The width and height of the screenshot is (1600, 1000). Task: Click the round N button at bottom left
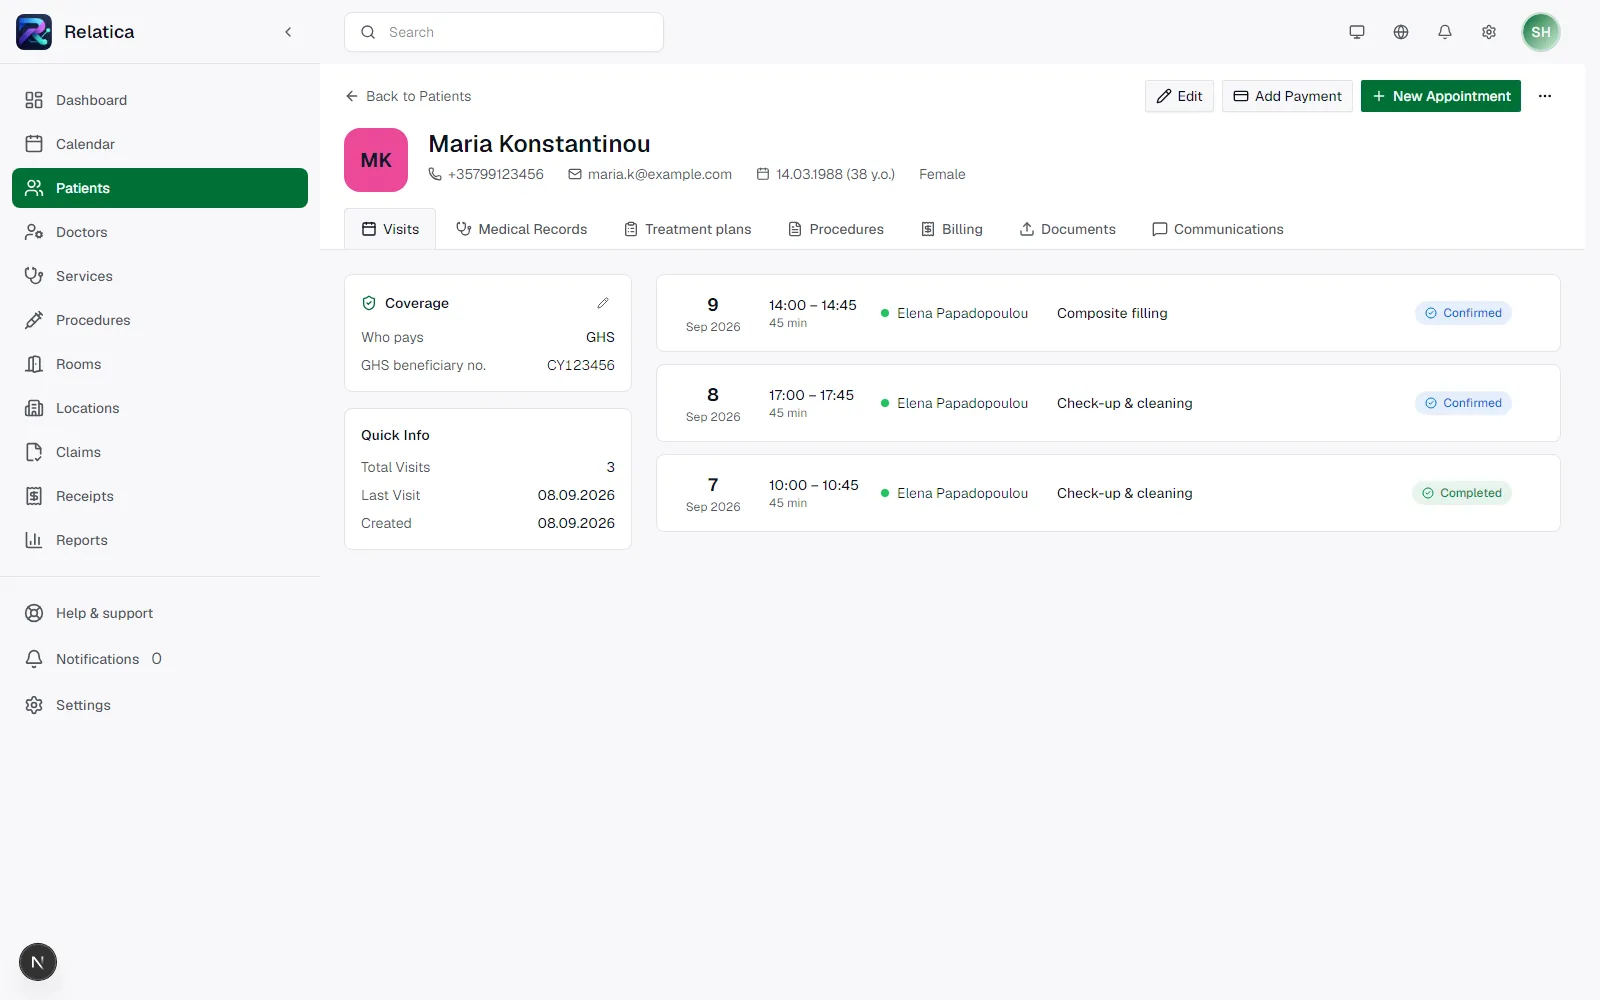pyautogui.click(x=38, y=962)
